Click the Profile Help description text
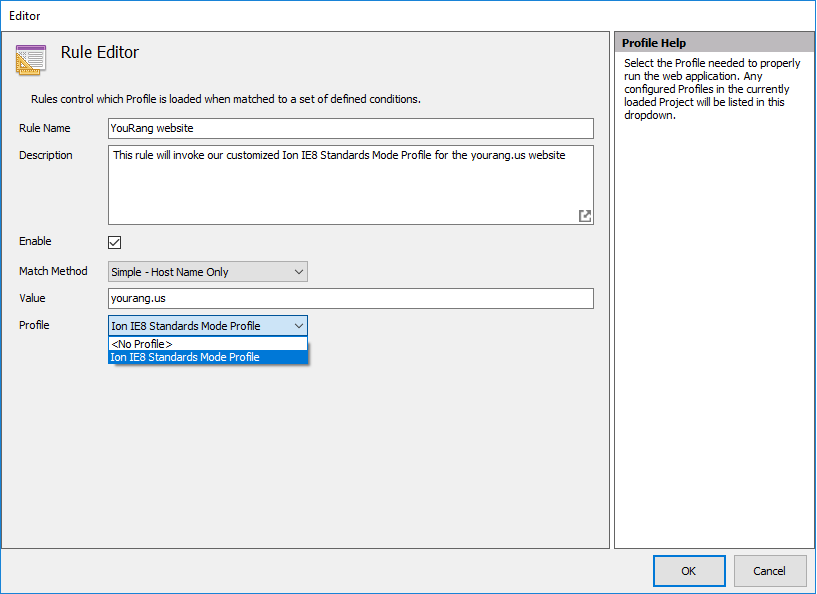Image resolution: width=817 pixels, height=594 pixels. (x=712, y=89)
